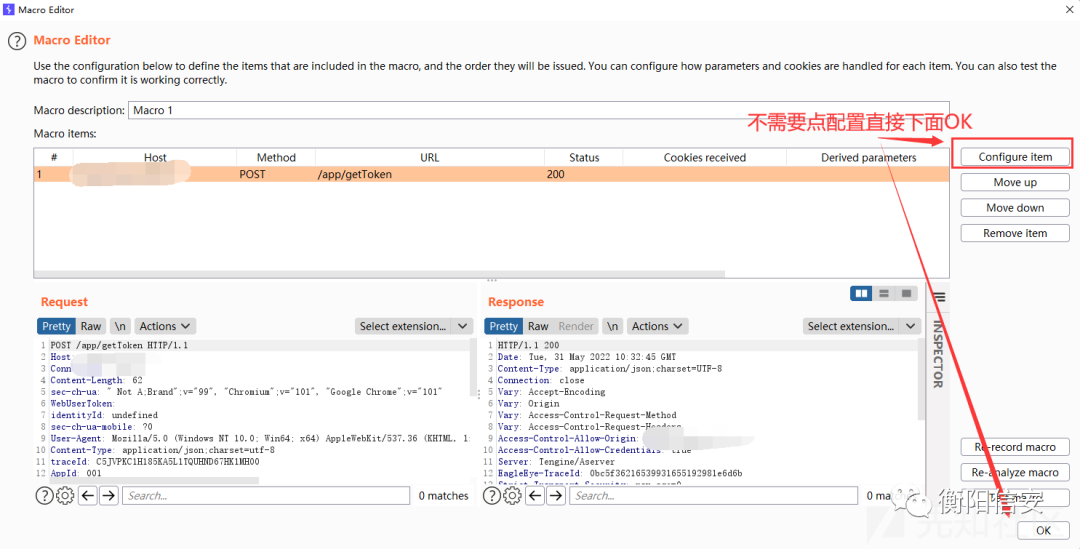Open Response search settings gear
This screenshot has height=549, width=1080.
pyautogui.click(x=512, y=495)
